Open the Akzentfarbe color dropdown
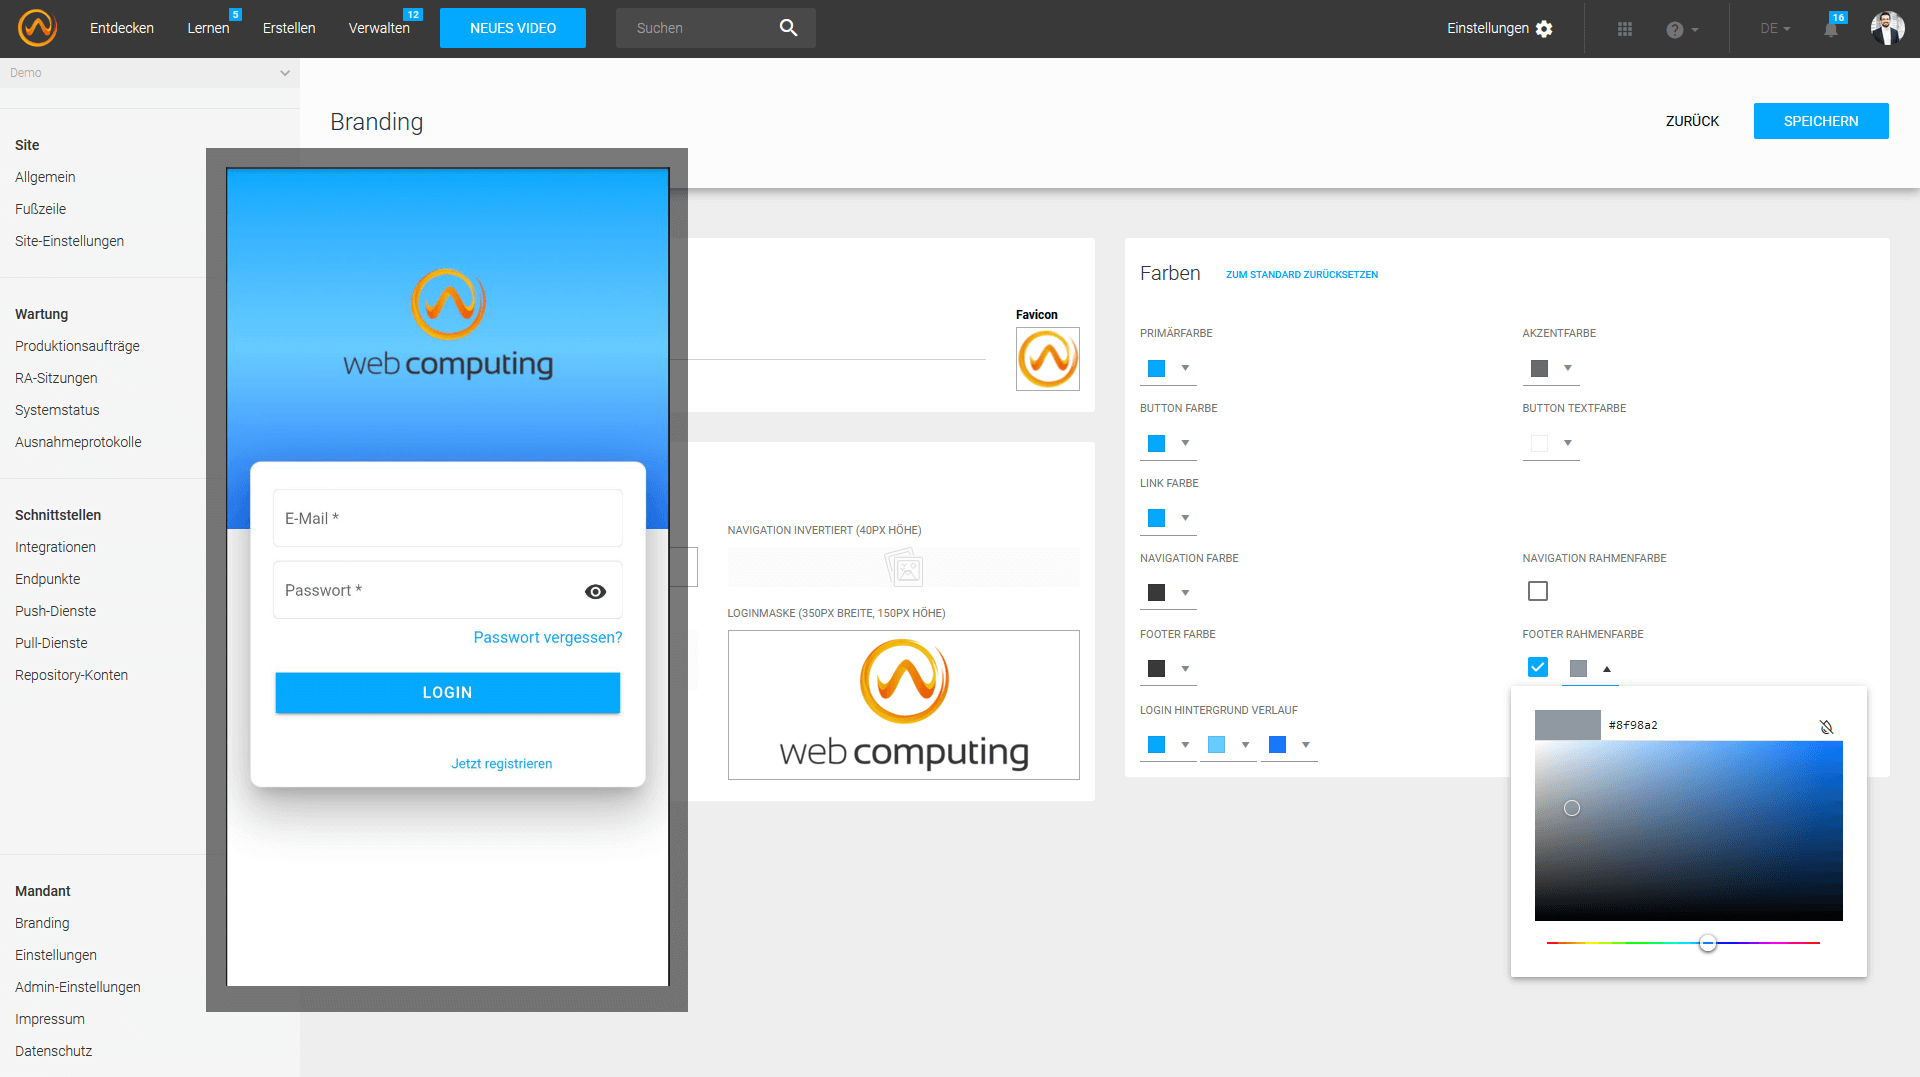Image resolution: width=1920 pixels, height=1077 pixels. click(1568, 368)
